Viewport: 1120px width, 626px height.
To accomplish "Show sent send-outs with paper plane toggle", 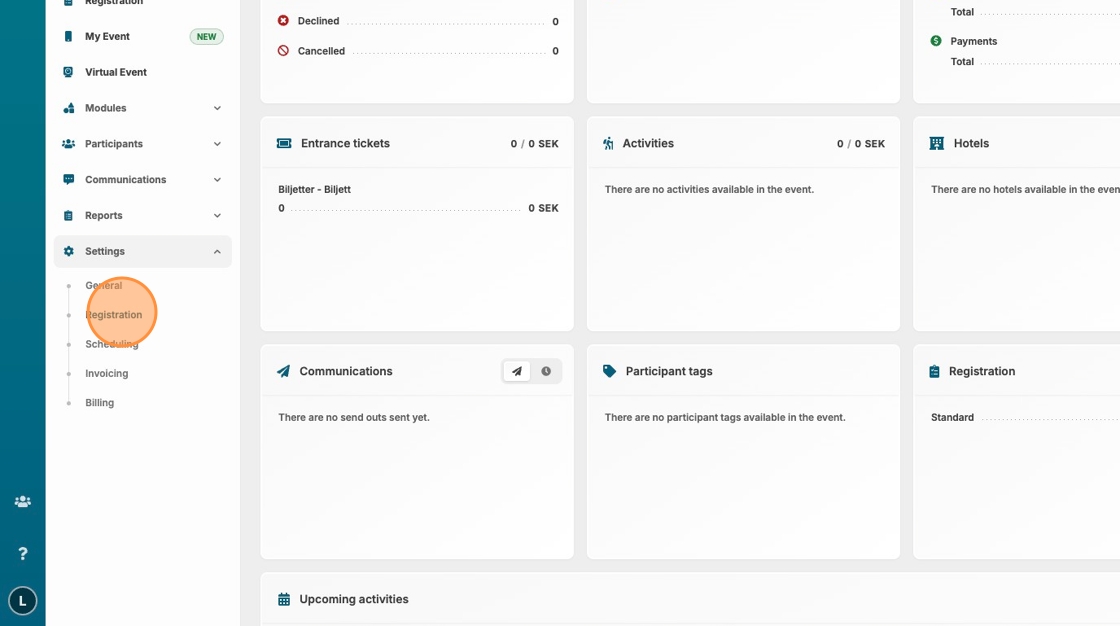I will click(517, 371).
